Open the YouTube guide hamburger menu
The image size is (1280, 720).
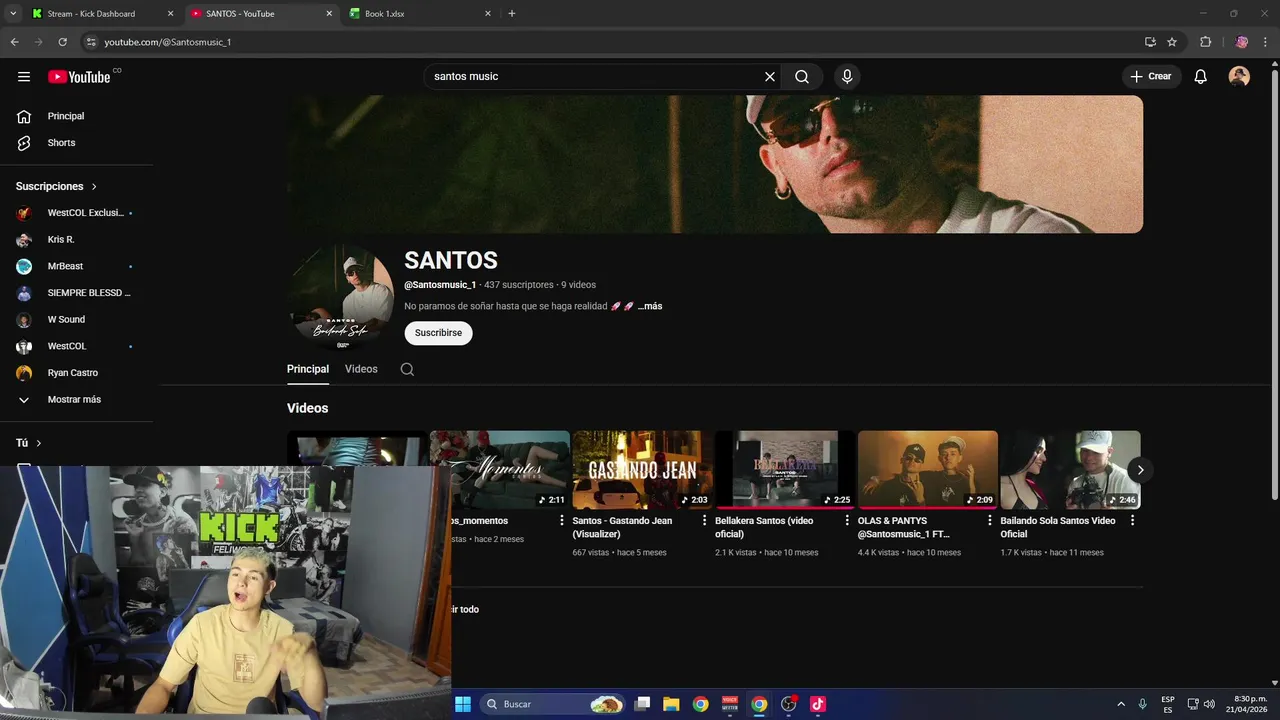(24, 77)
